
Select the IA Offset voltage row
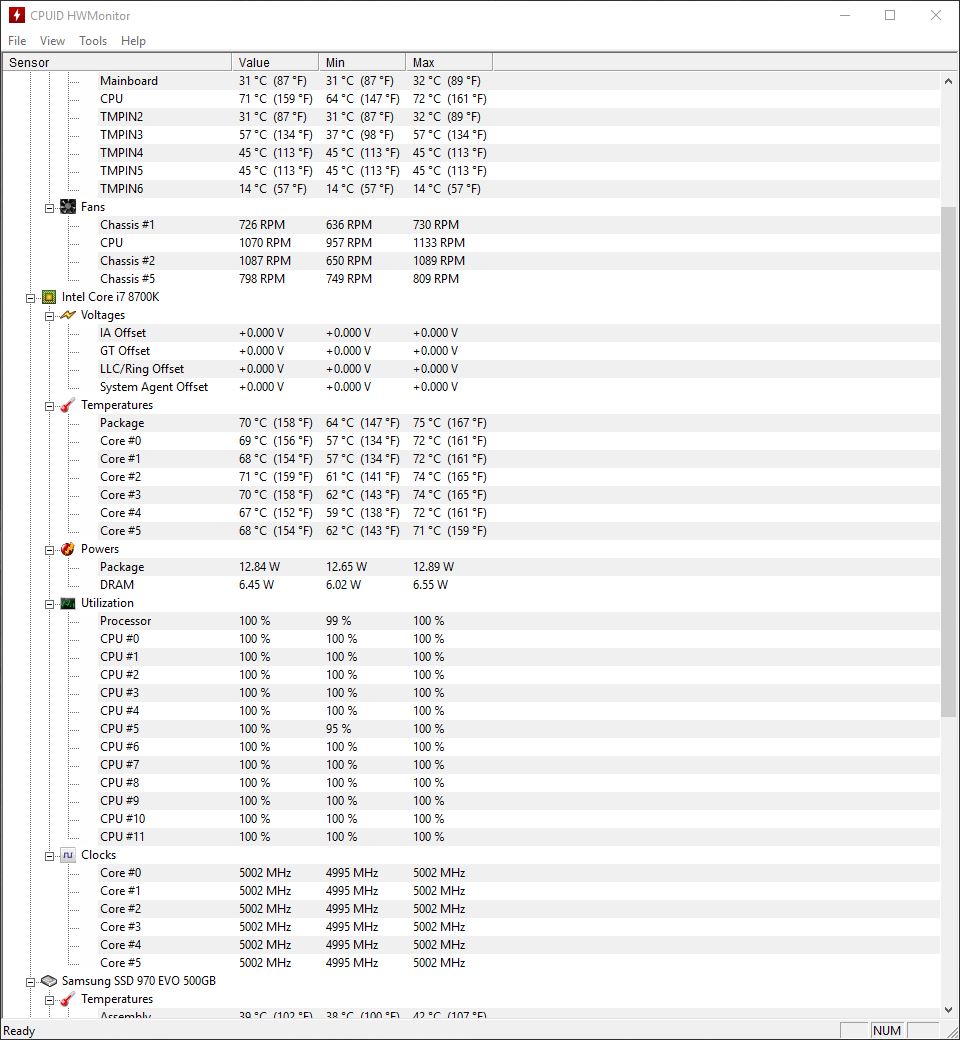519,333
